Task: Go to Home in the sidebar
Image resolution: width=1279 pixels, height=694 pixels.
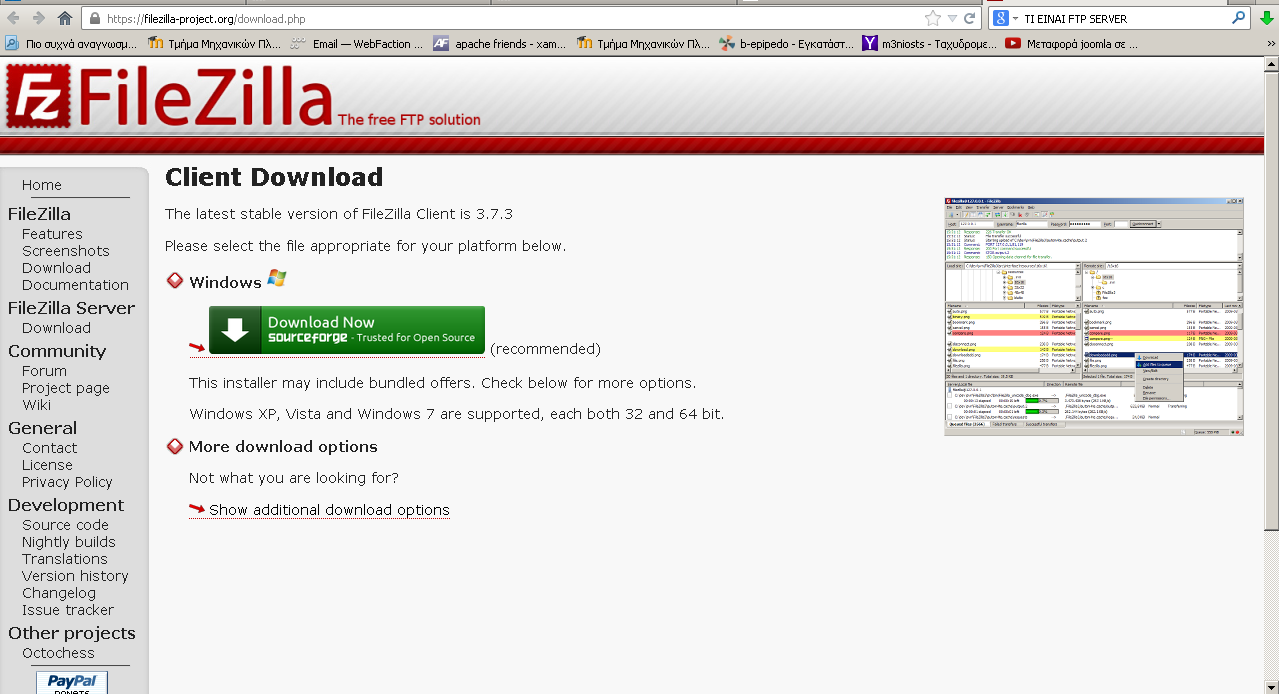Action: 42,185
